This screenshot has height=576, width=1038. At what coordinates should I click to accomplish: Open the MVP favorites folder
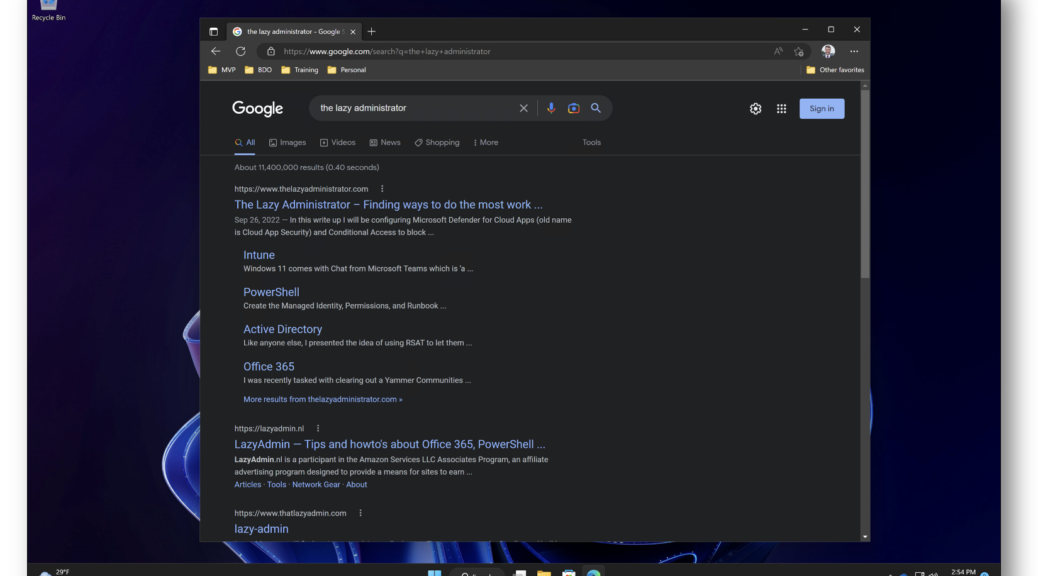point(222,70)
